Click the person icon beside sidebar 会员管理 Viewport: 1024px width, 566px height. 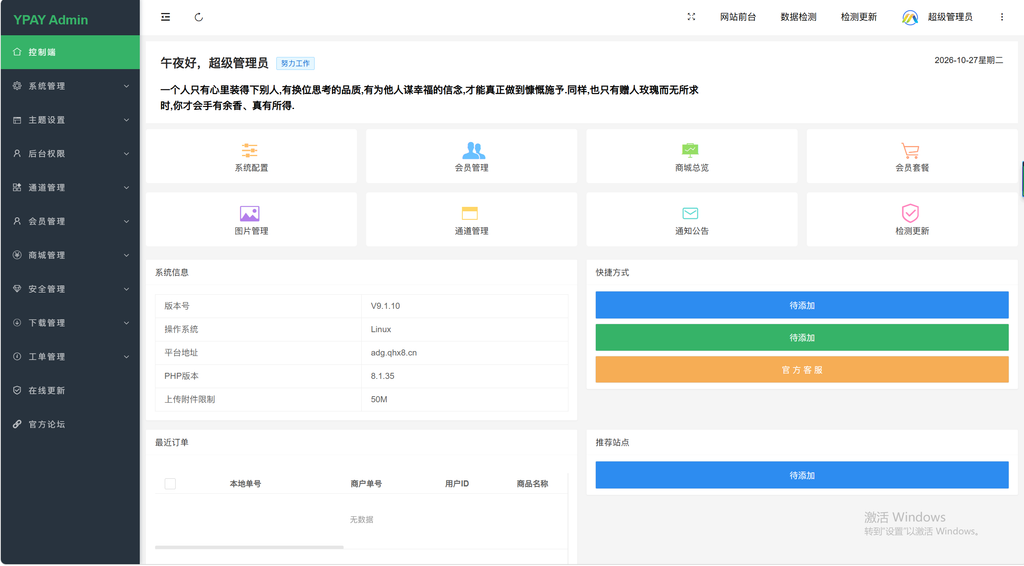tap(17, 221)
